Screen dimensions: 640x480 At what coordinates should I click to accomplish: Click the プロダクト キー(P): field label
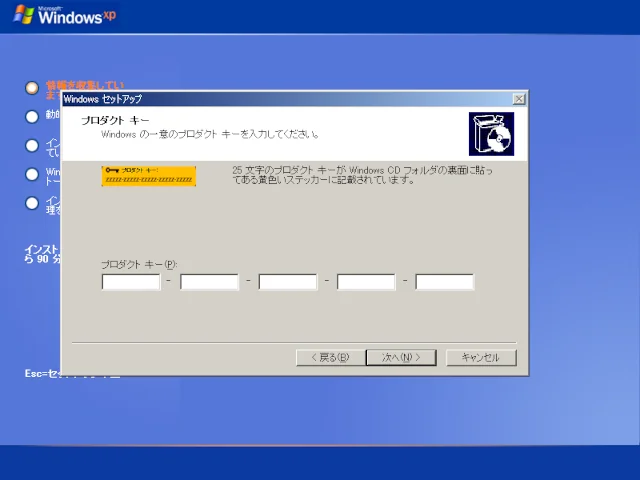pos(139,264)
